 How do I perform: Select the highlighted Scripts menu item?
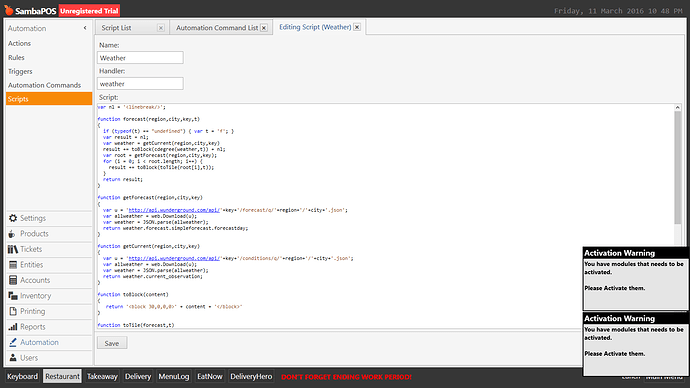point(49,99)
